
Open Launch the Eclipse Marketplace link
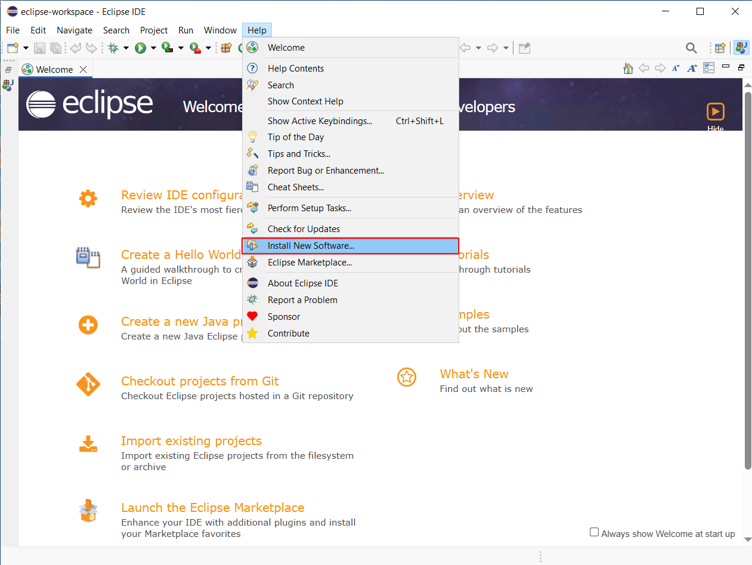[x=212, y=507]
